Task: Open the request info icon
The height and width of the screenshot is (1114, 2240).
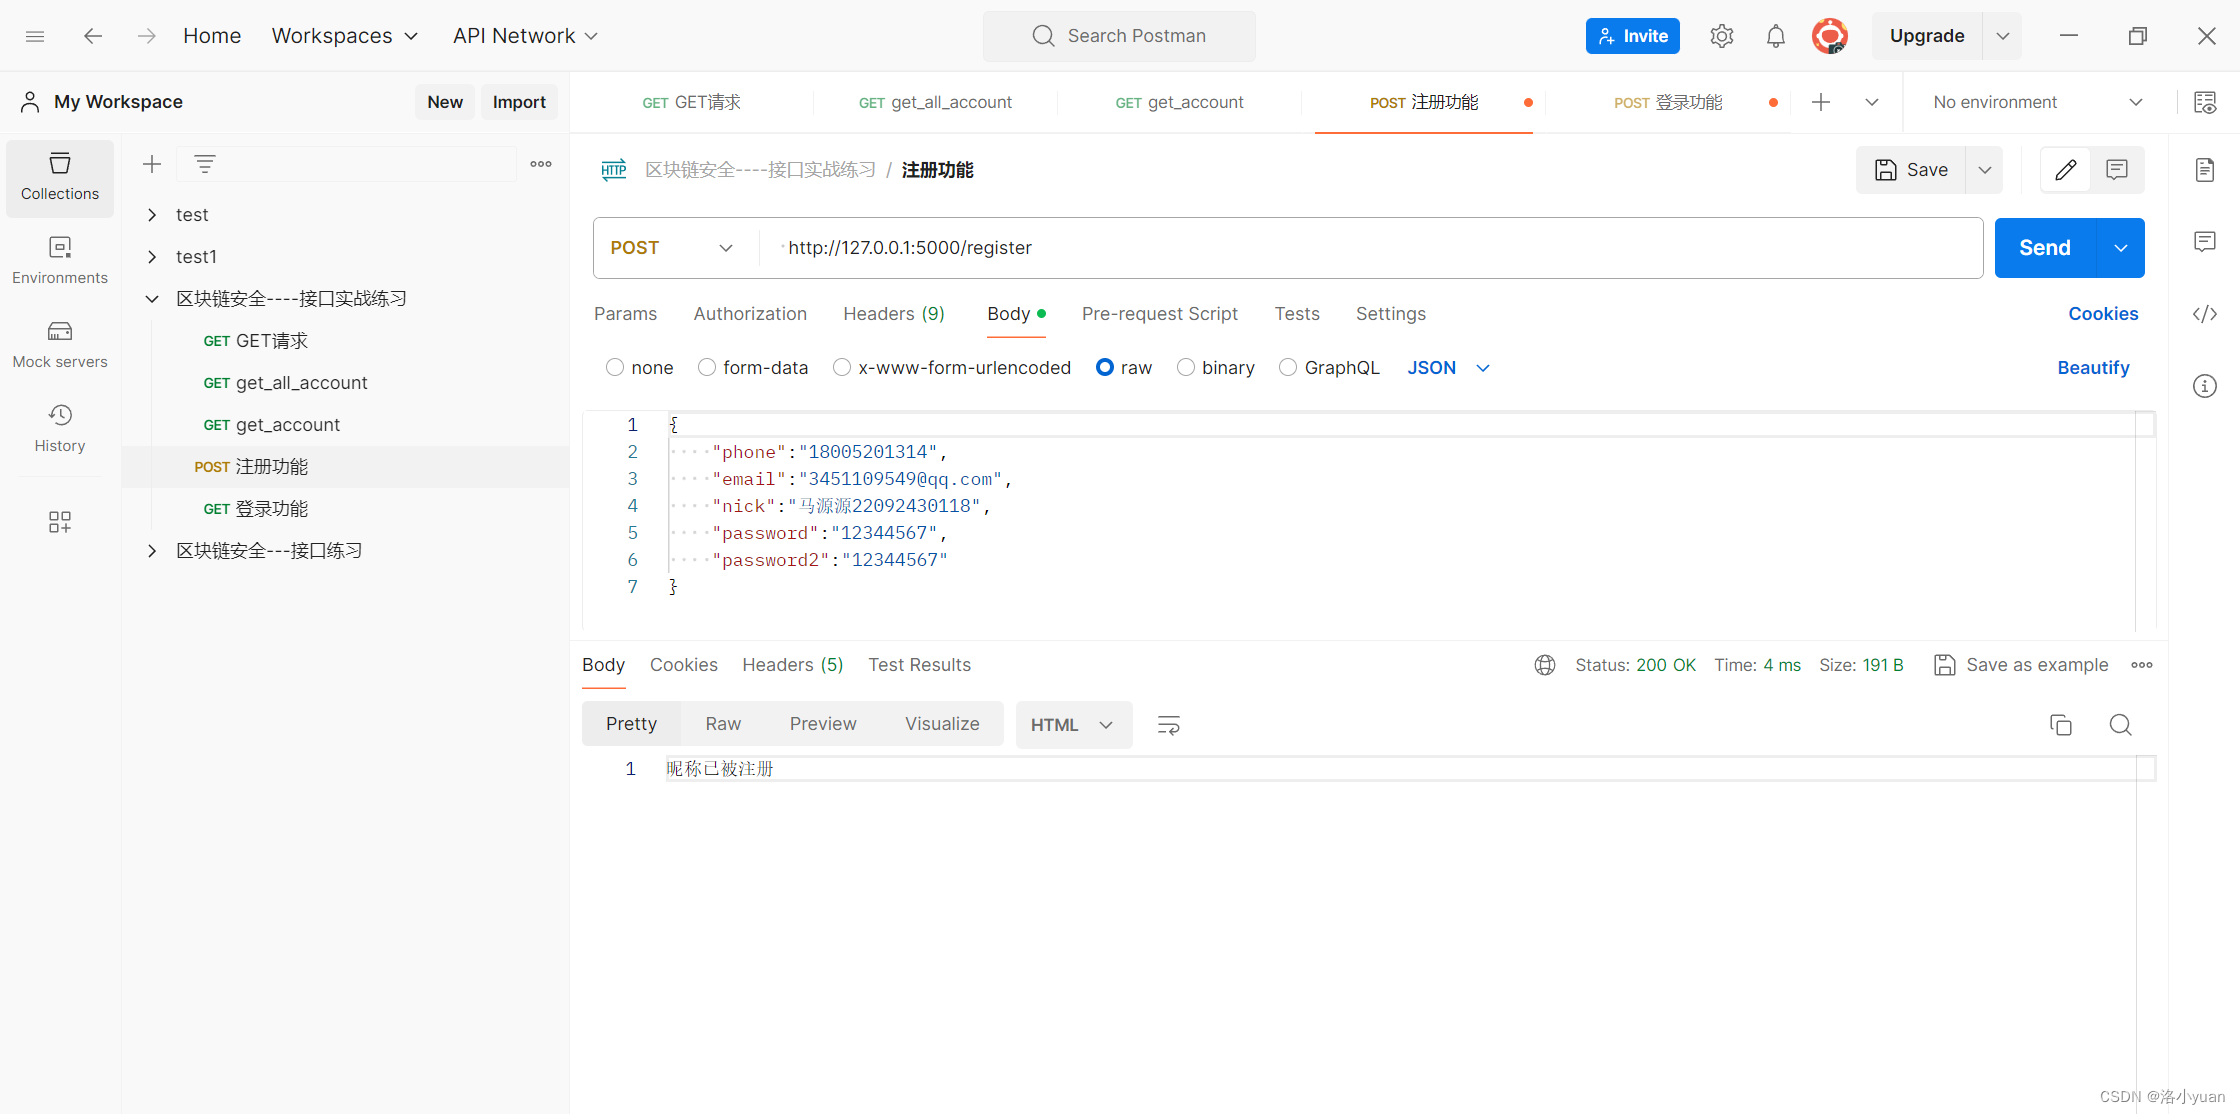Action: [2205, 386]
